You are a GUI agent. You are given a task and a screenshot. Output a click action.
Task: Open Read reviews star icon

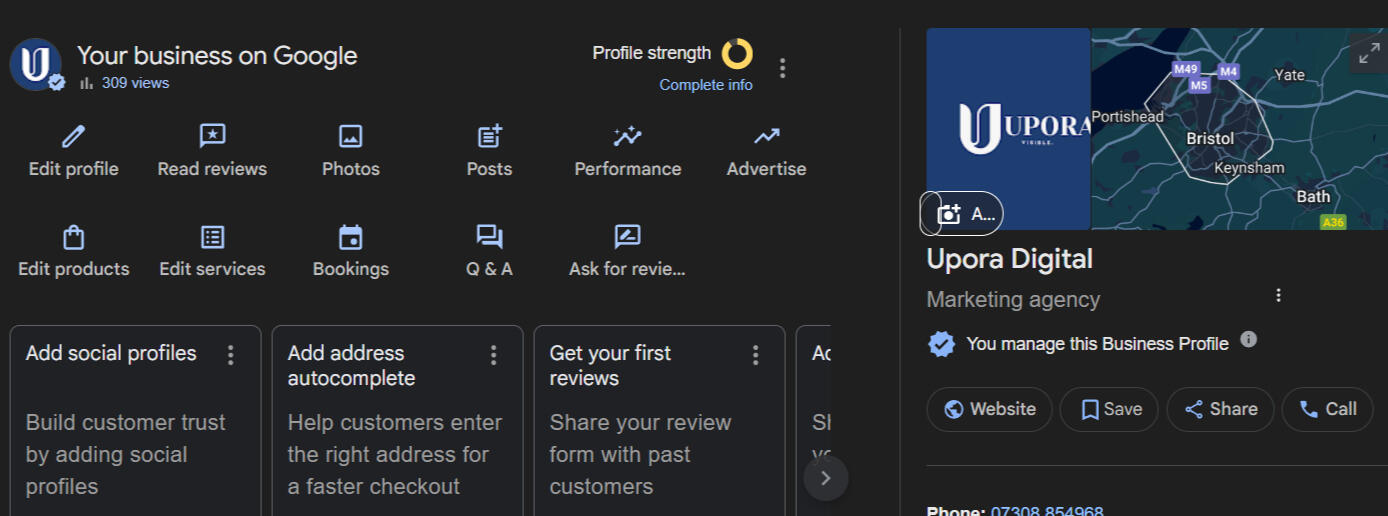click(x=212, y=136)
